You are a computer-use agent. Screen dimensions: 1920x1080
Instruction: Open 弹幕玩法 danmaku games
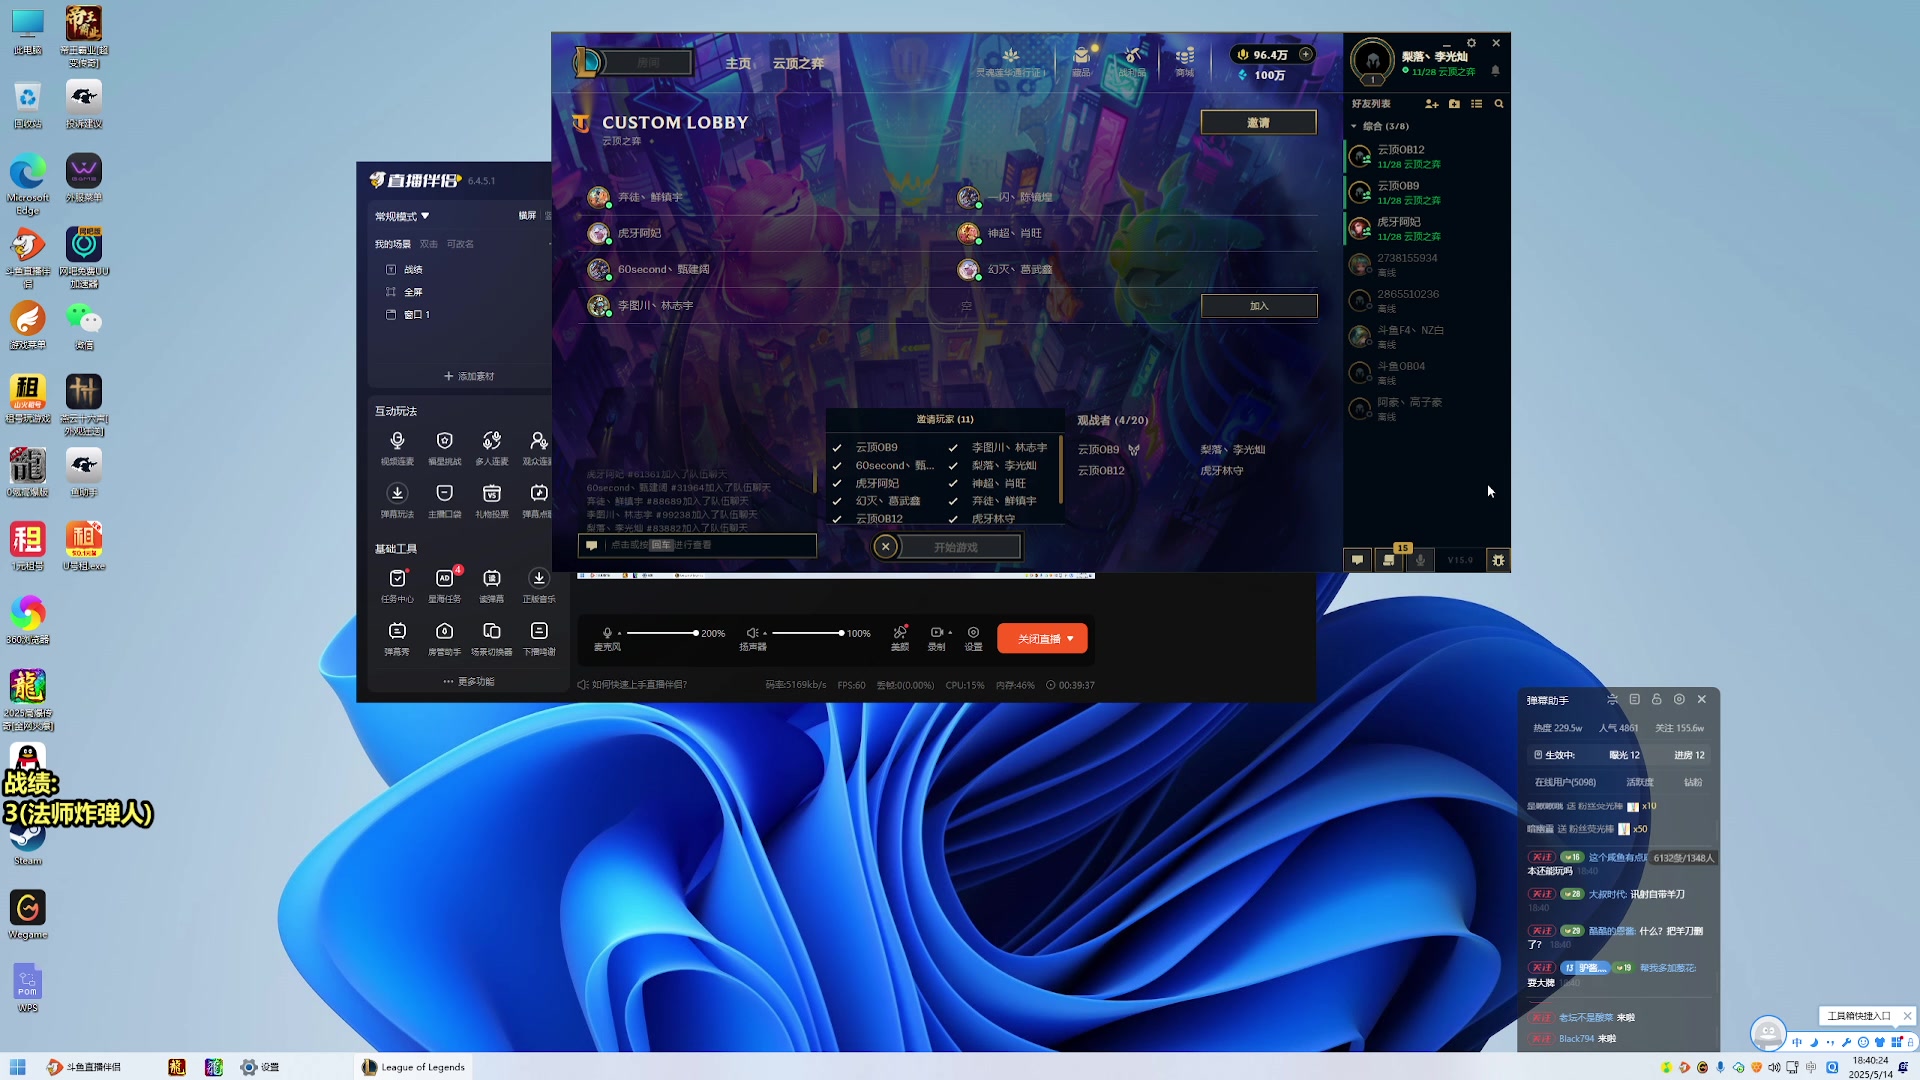[397, 501]
